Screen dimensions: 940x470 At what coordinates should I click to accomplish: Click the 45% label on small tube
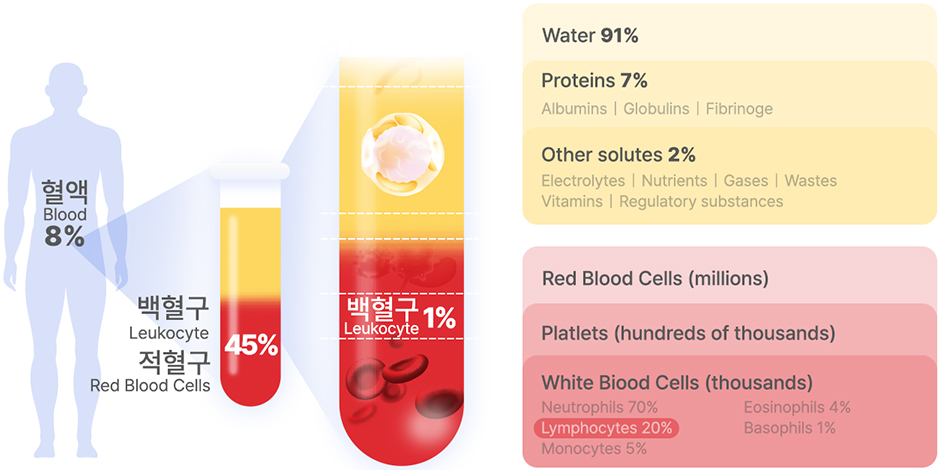pyautogui.click(x=251, y=346)
